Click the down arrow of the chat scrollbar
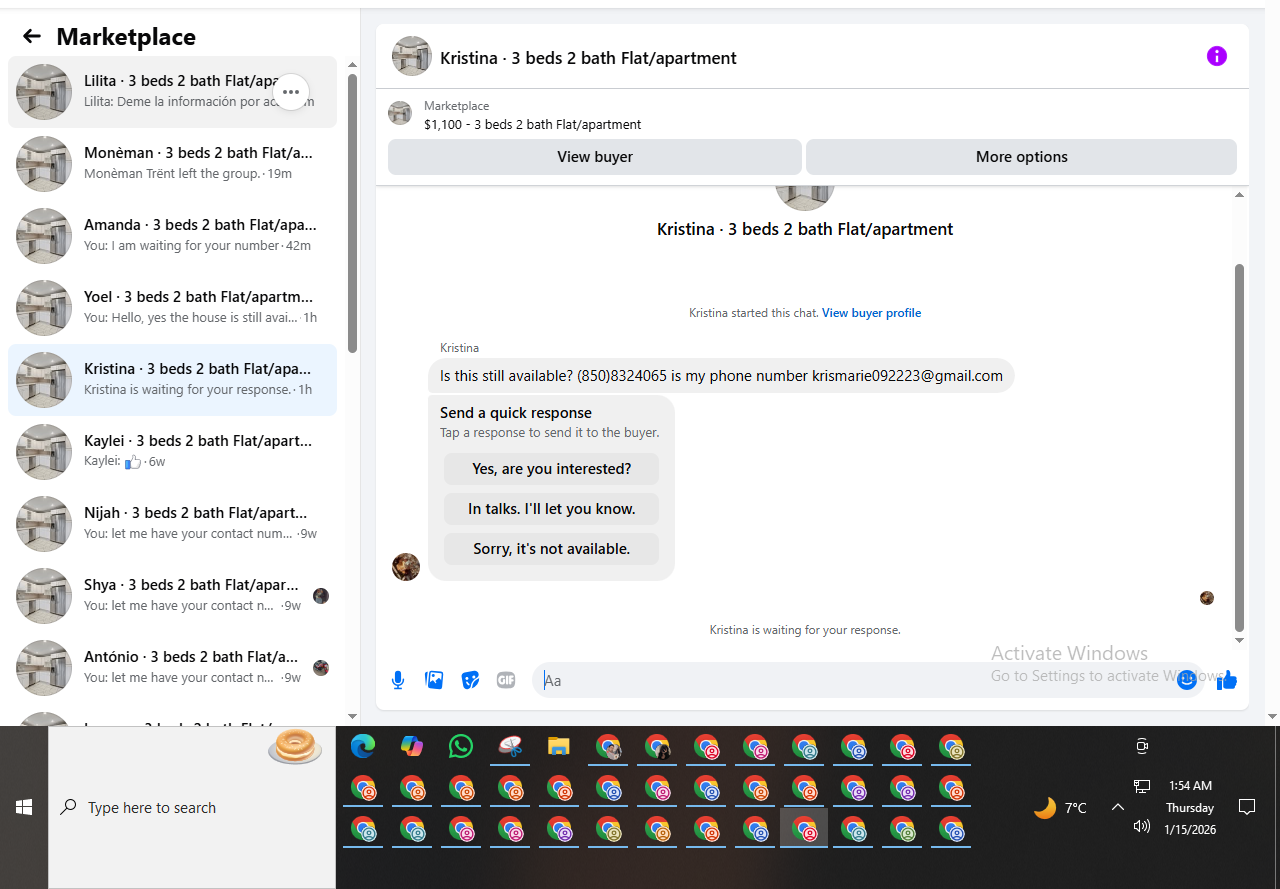 coord(1240,640)
